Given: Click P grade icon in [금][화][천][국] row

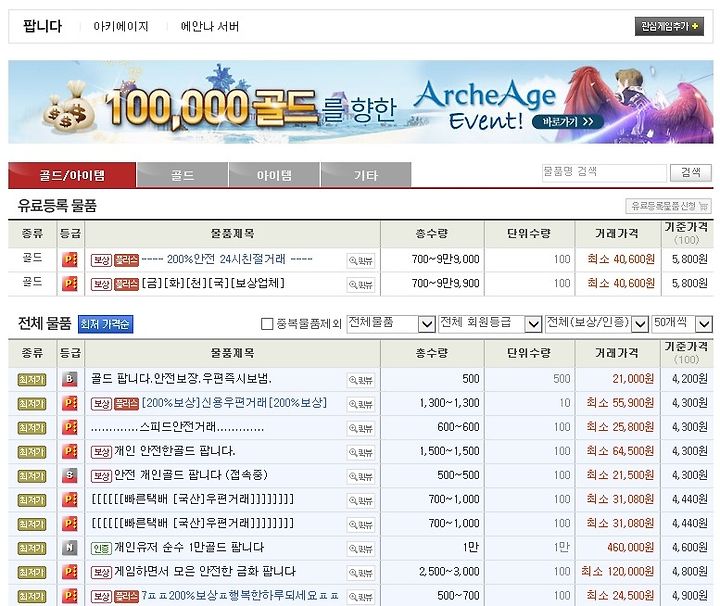Looking at the screenshot, I should 70,284.
